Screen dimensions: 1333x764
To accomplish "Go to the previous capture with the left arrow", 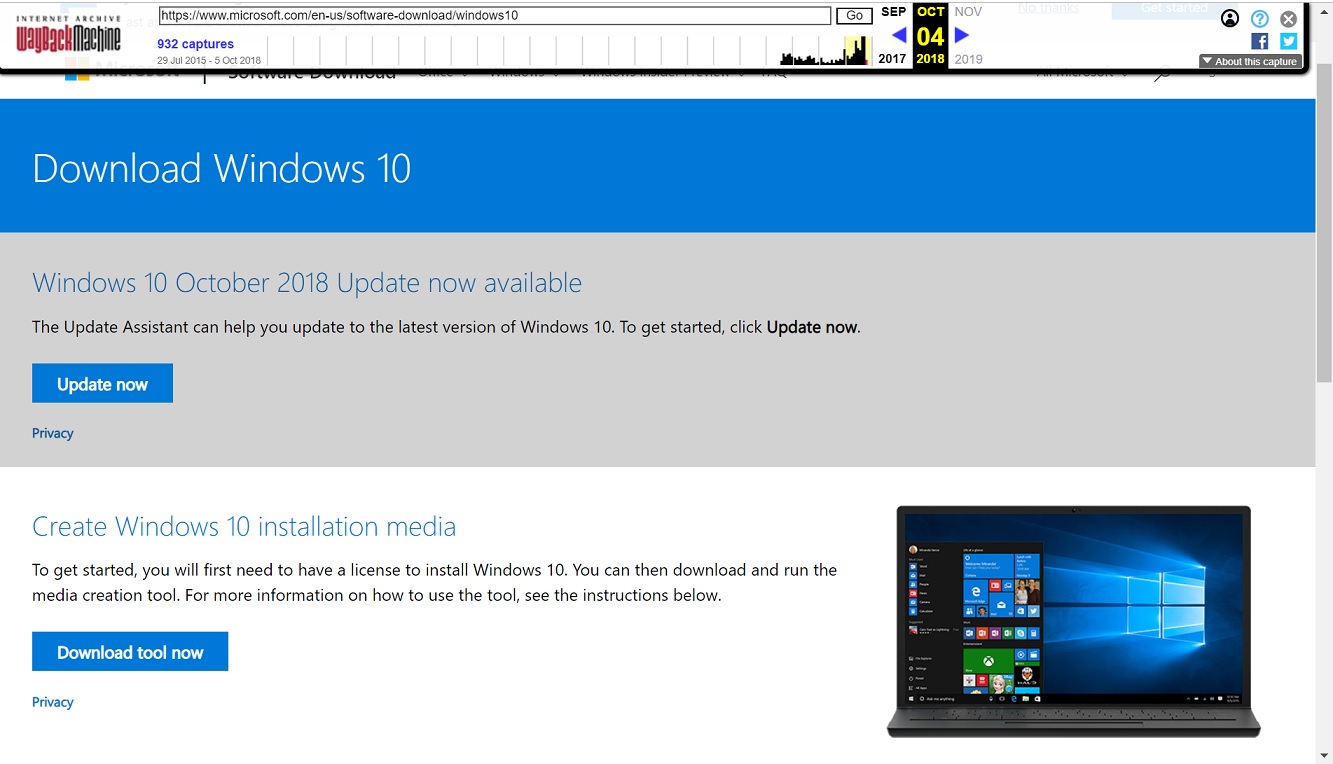I will click(x=898, y=35).
